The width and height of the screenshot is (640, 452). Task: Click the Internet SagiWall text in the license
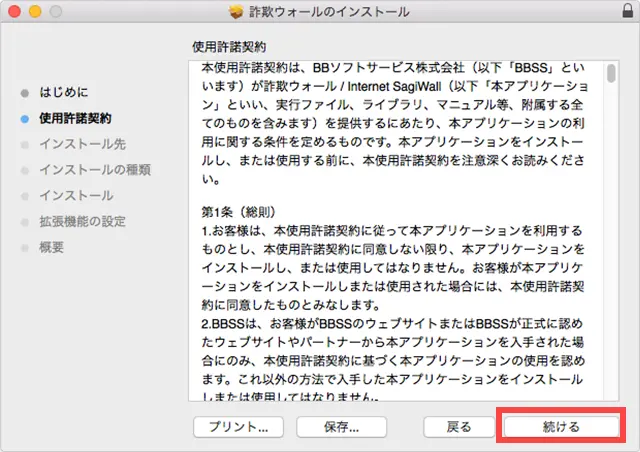tap(394, 86)
